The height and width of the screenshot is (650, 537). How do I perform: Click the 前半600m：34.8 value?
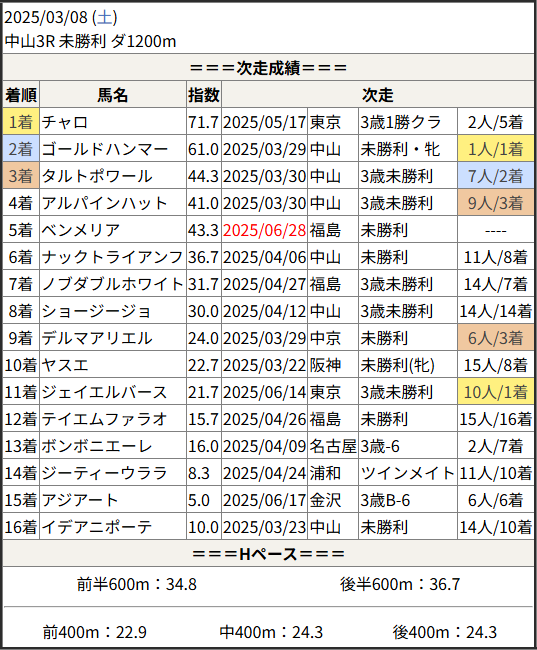tap(137, 584)
